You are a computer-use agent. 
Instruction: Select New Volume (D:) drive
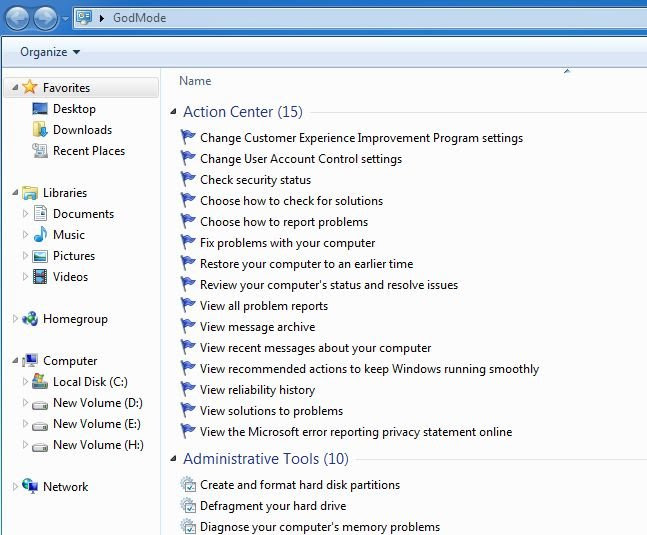pyautogui.click(x=98, y=403)
